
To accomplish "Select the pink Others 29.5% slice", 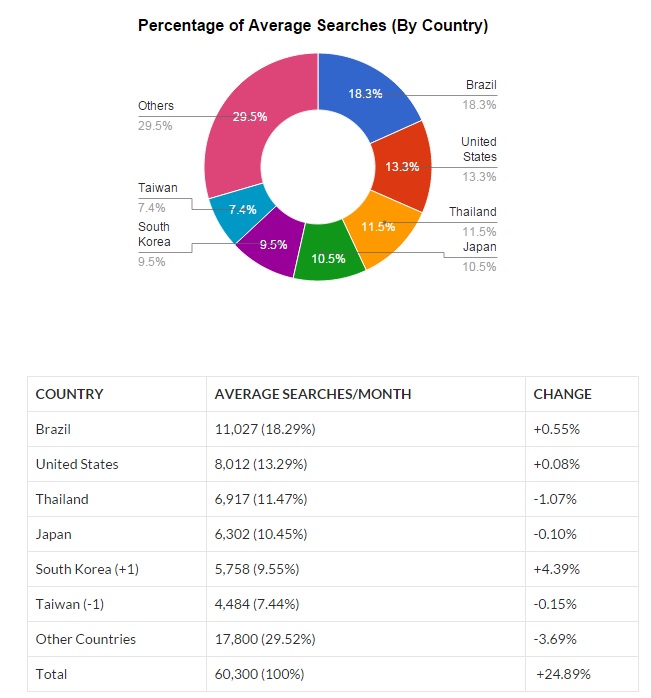I will (249, 117).
